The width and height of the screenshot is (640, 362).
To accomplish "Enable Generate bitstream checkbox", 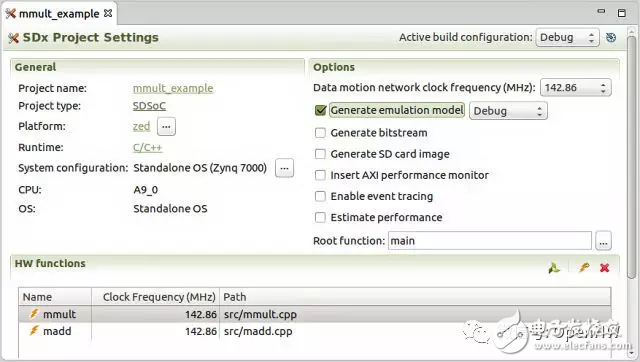I will coord(320,133).
